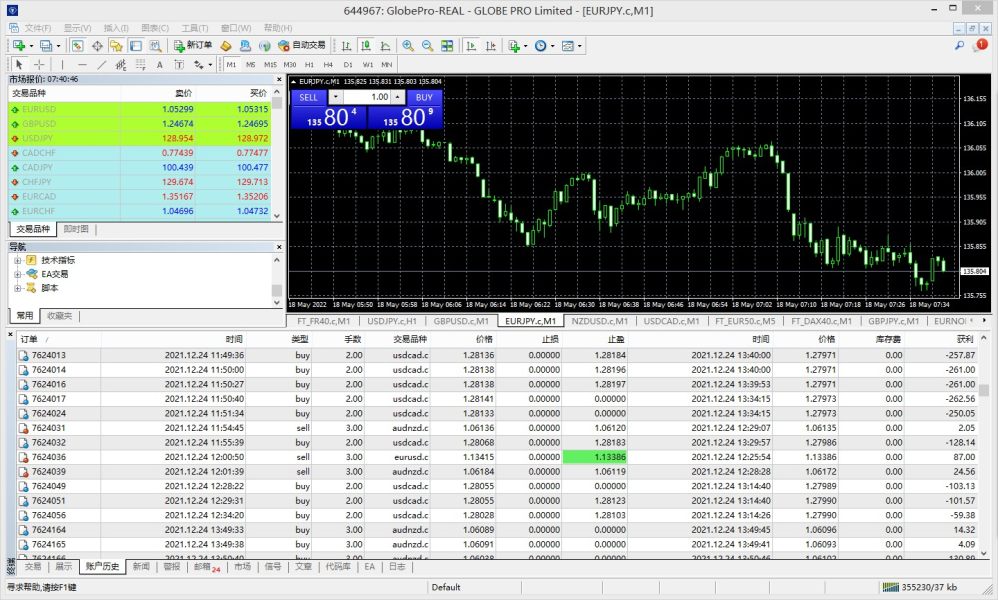Select the crosshair cursor tool
Image resolution: width=998 pixels, height=600 pixels.
tap(40, 65)
